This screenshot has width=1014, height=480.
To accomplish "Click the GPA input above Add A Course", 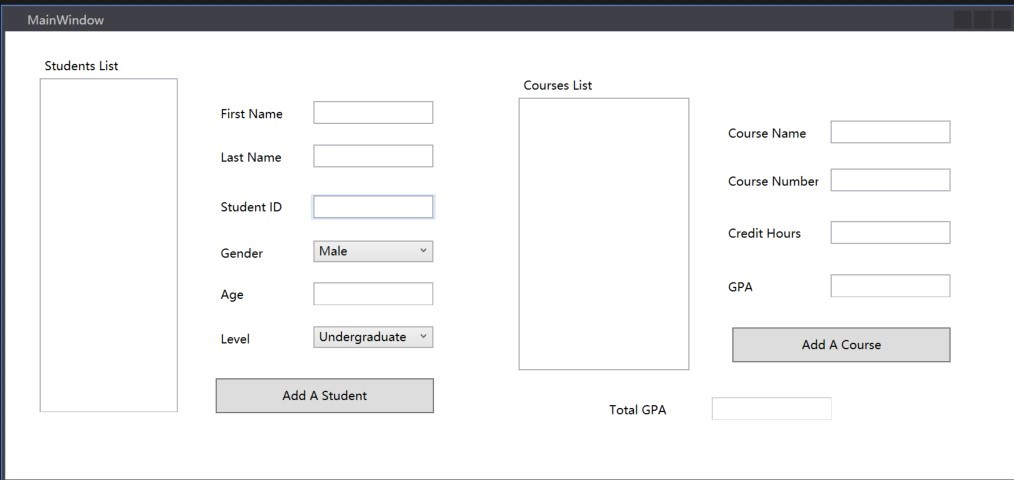I will 890,286.
